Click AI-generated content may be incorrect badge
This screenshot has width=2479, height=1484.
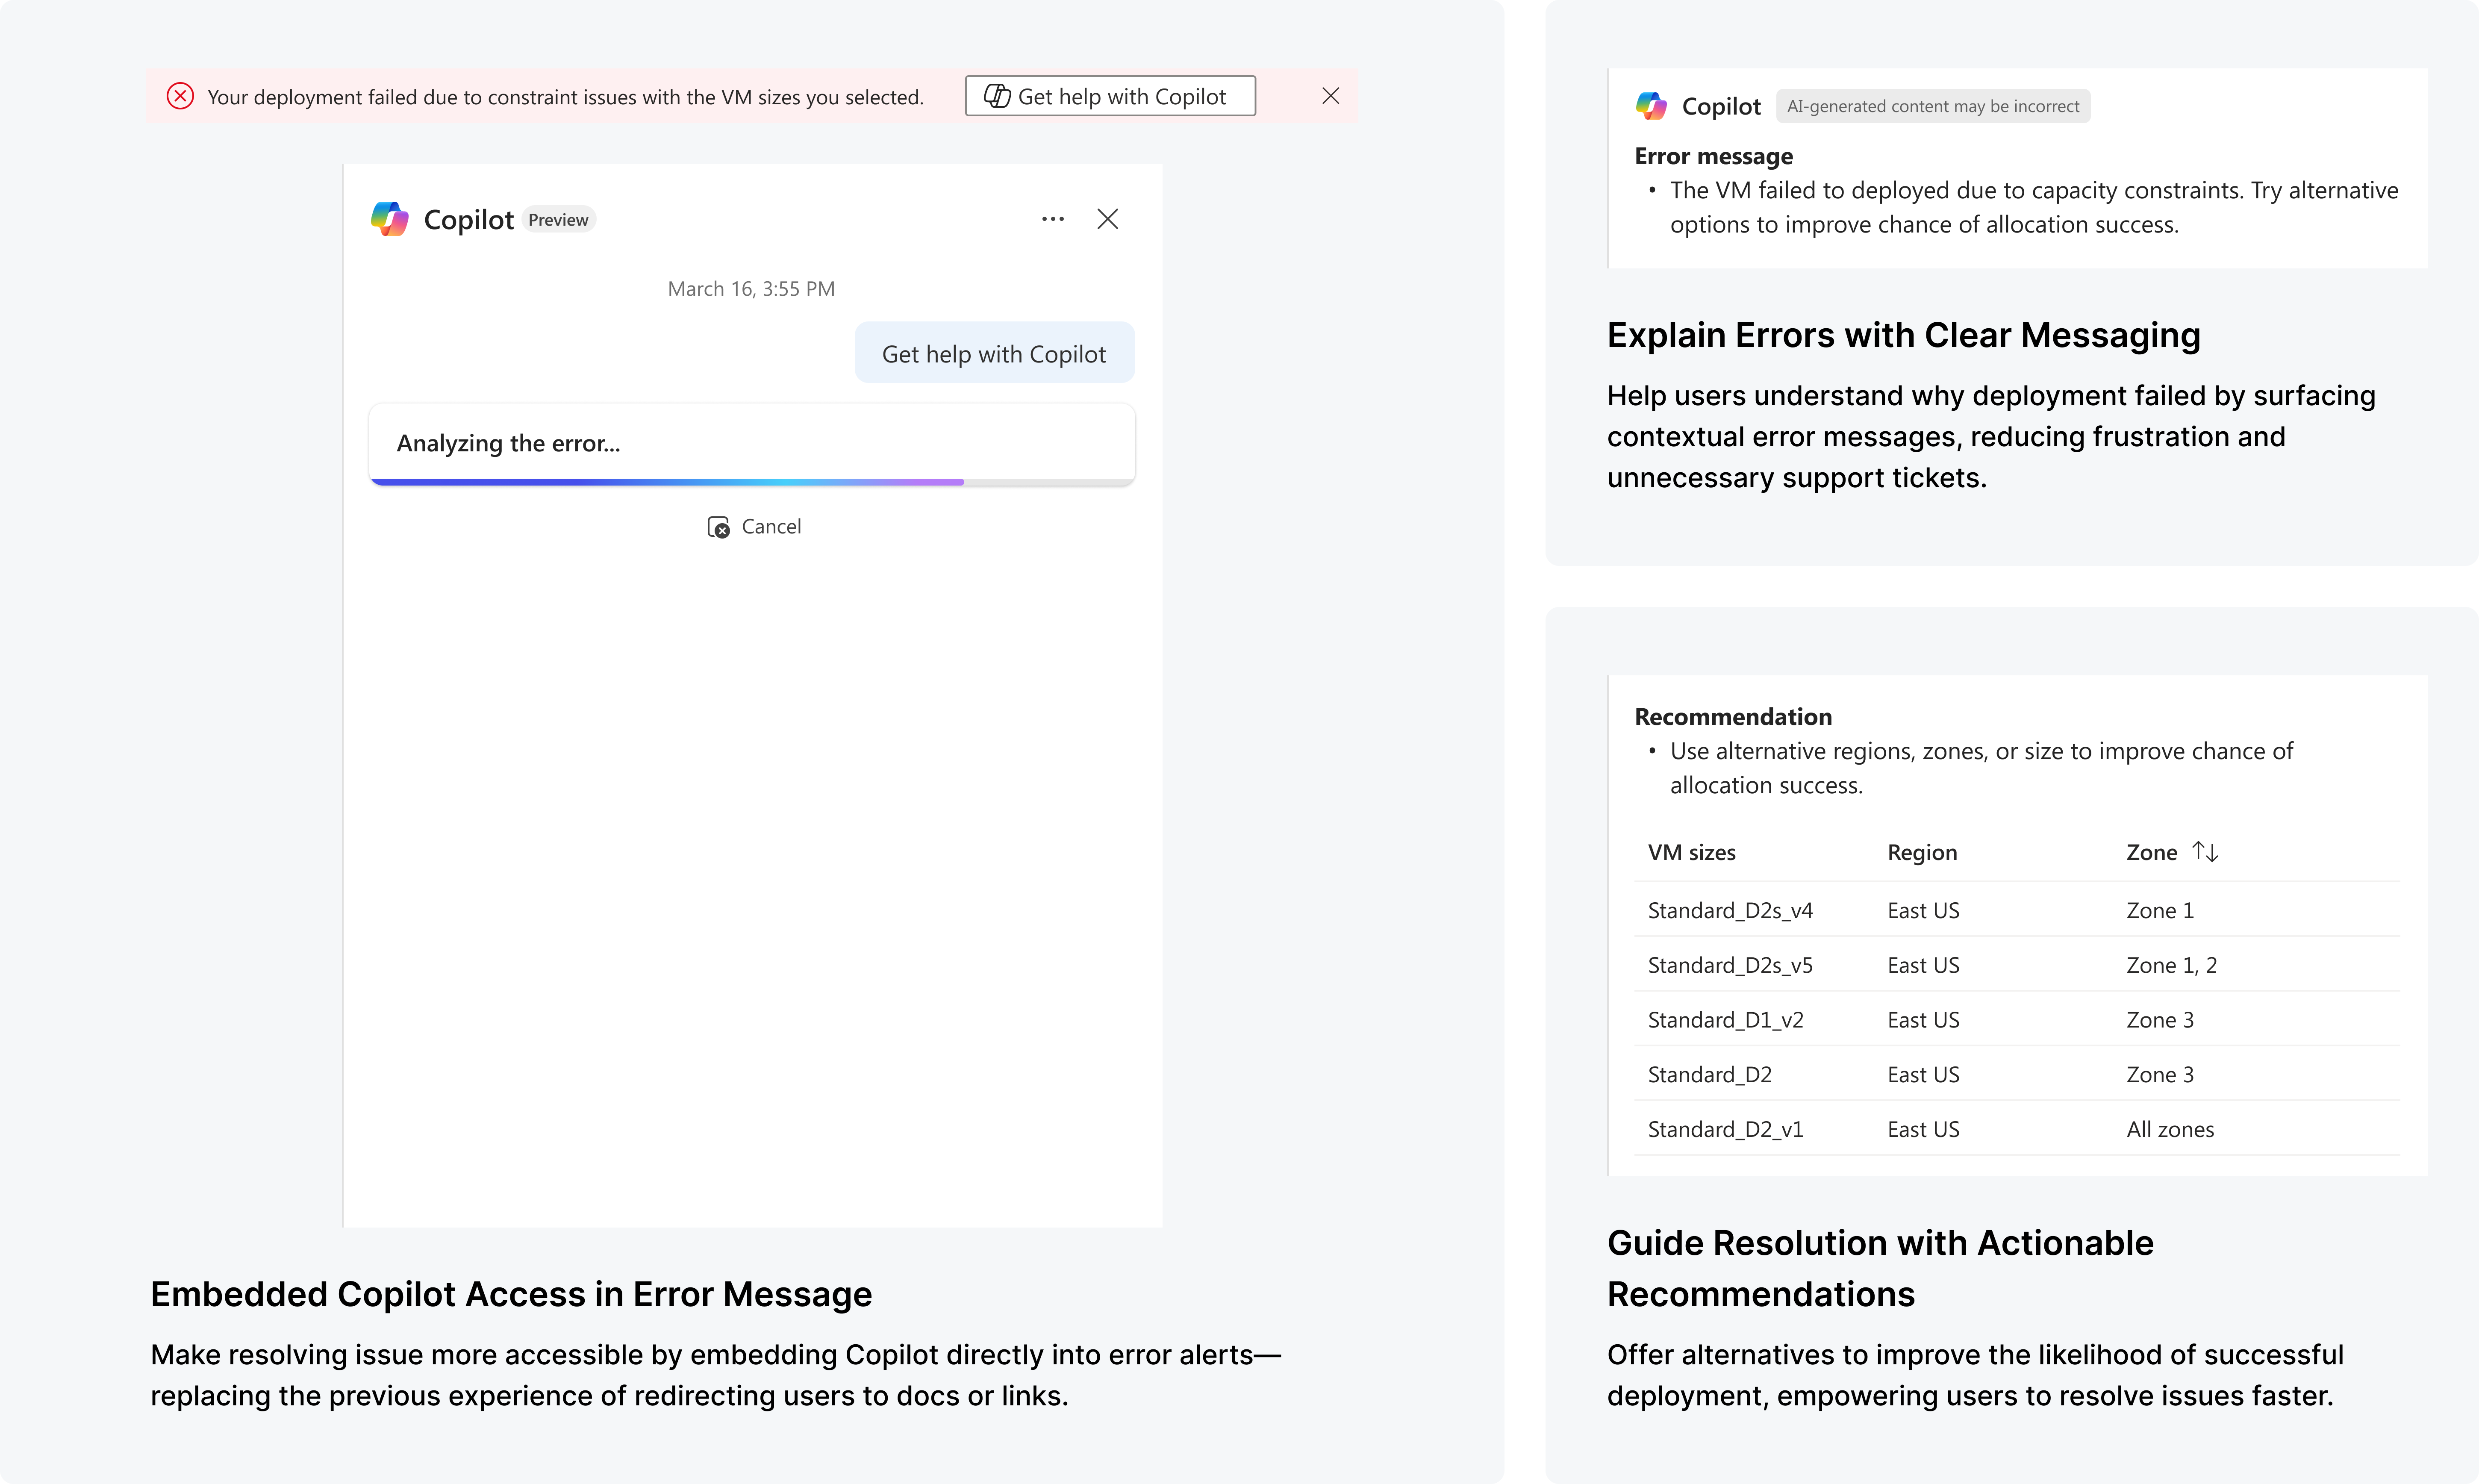pos(1933,106)
